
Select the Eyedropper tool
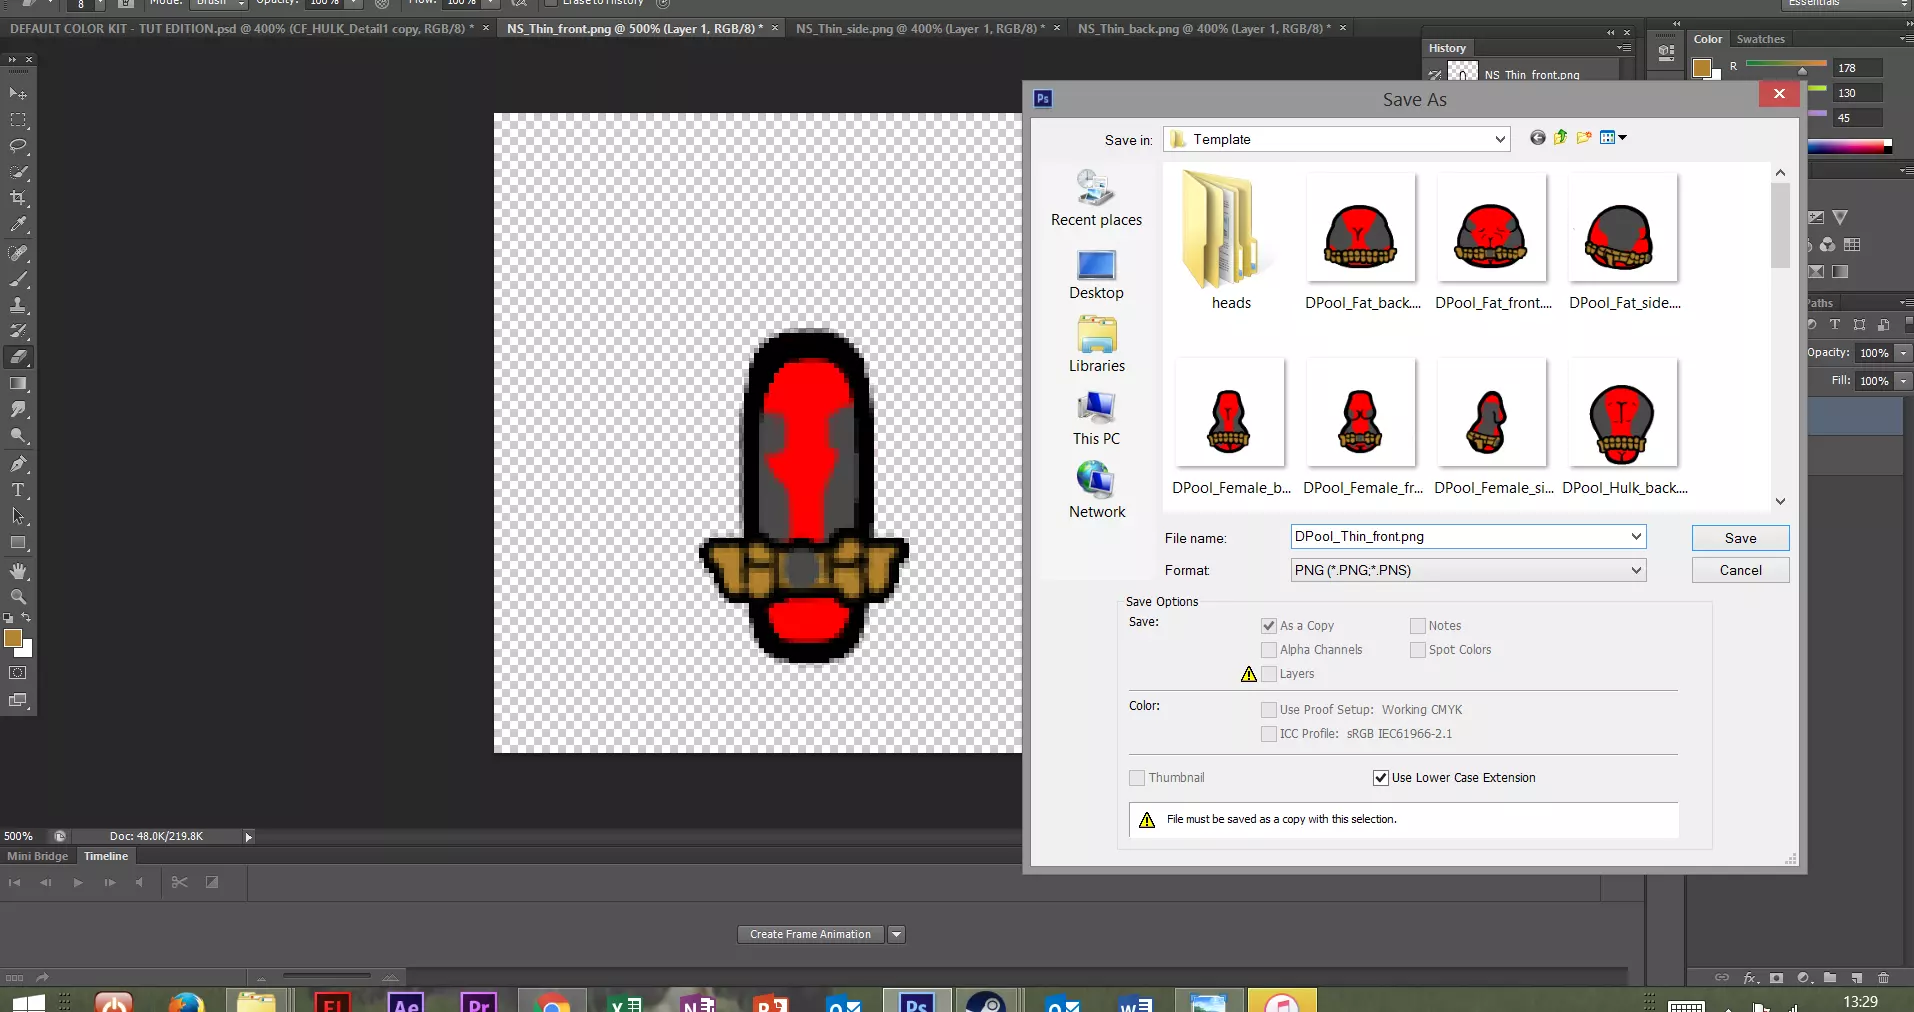click(18, 225)
